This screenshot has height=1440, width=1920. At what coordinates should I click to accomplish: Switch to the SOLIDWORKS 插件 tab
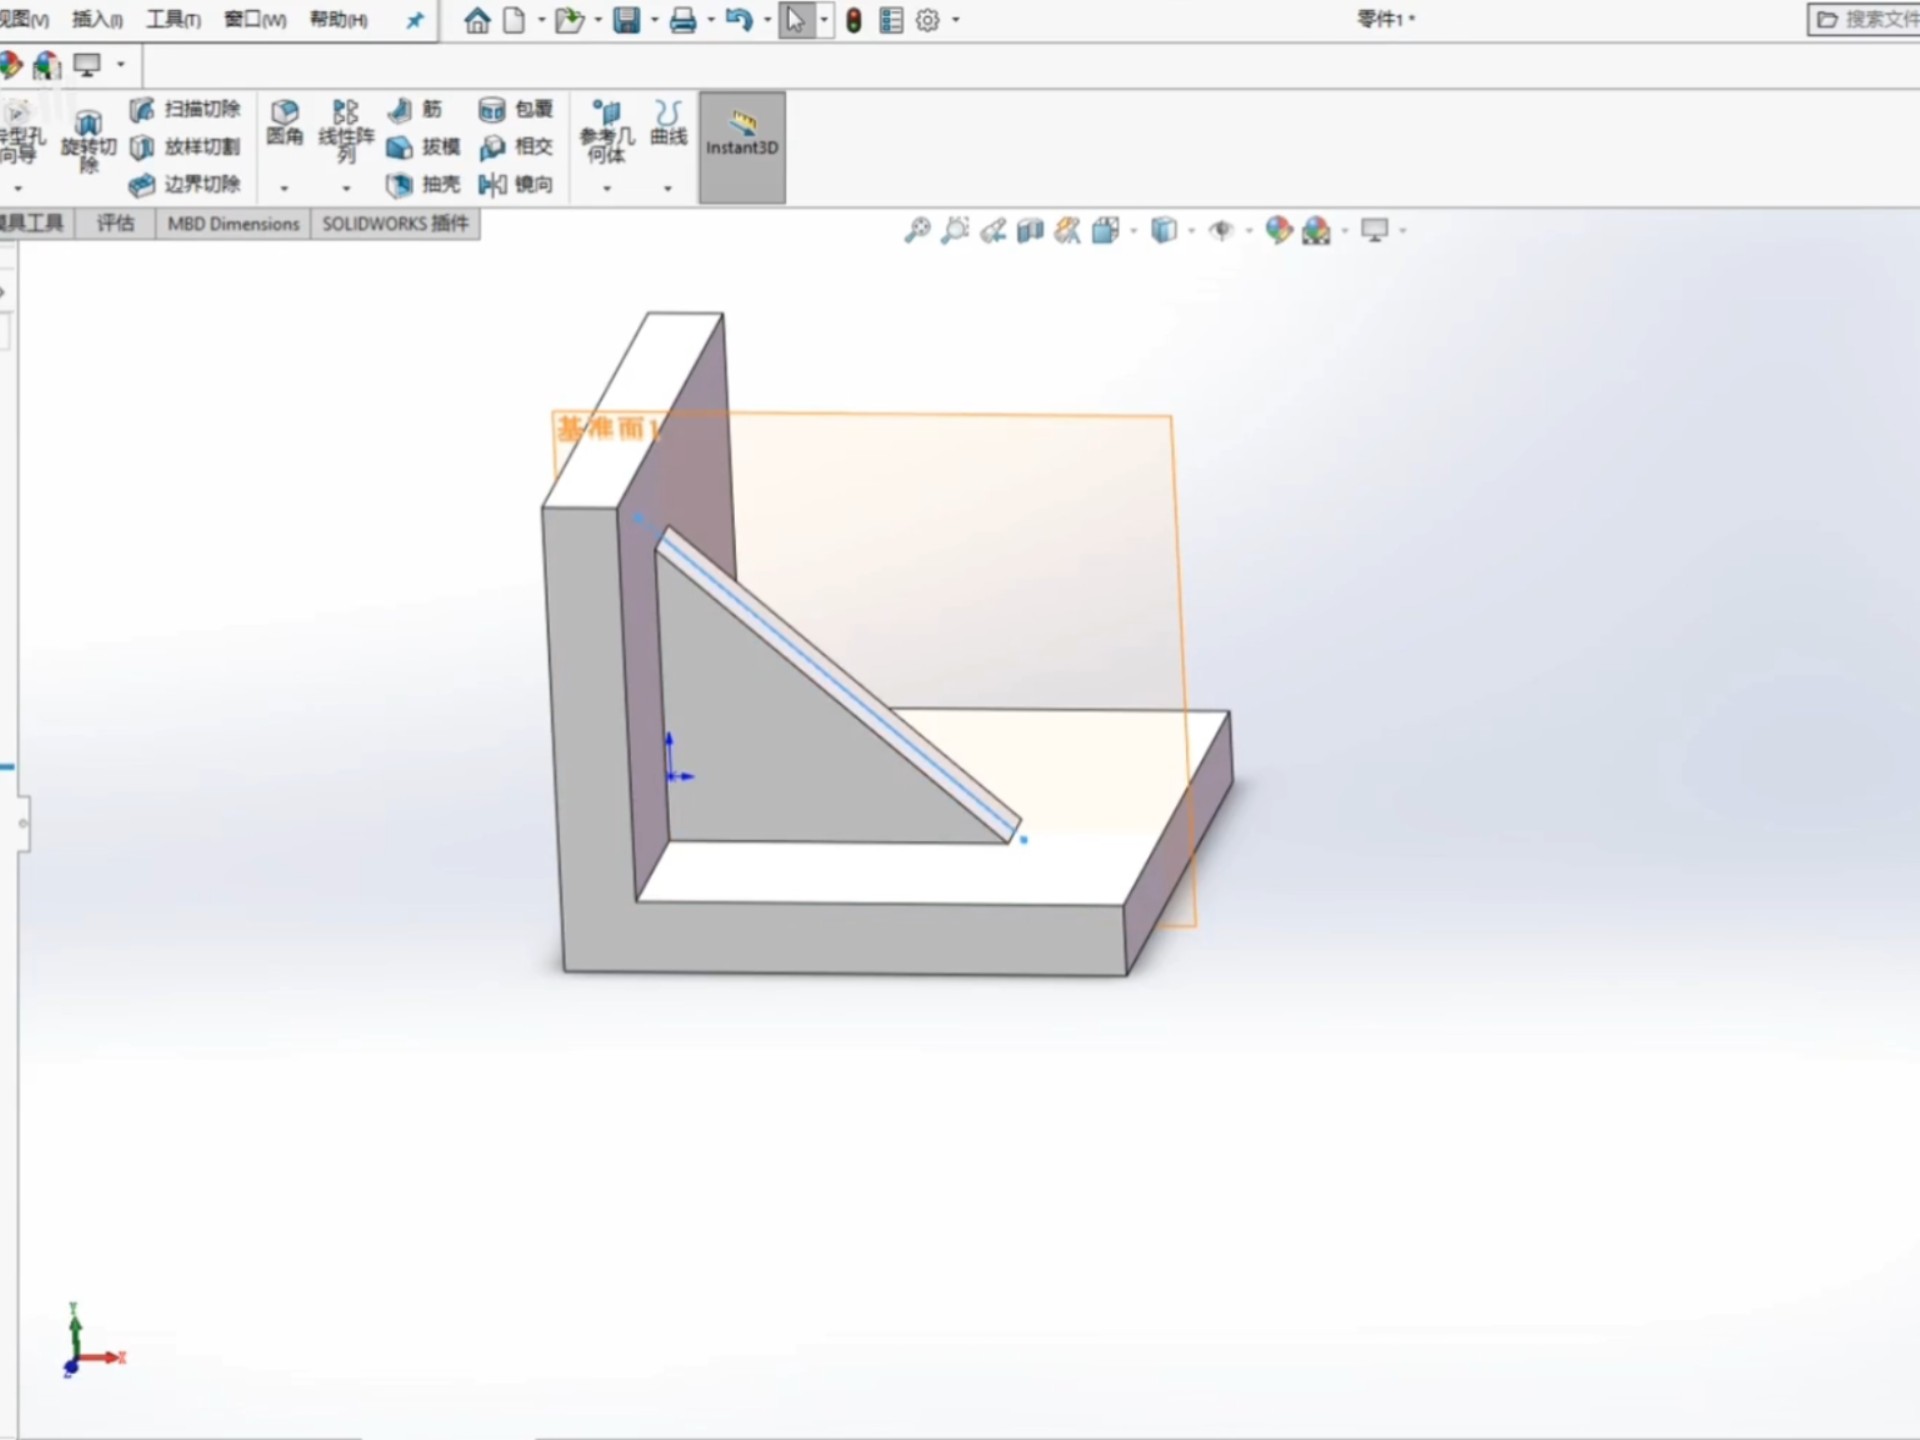click(x=395, y=223)
